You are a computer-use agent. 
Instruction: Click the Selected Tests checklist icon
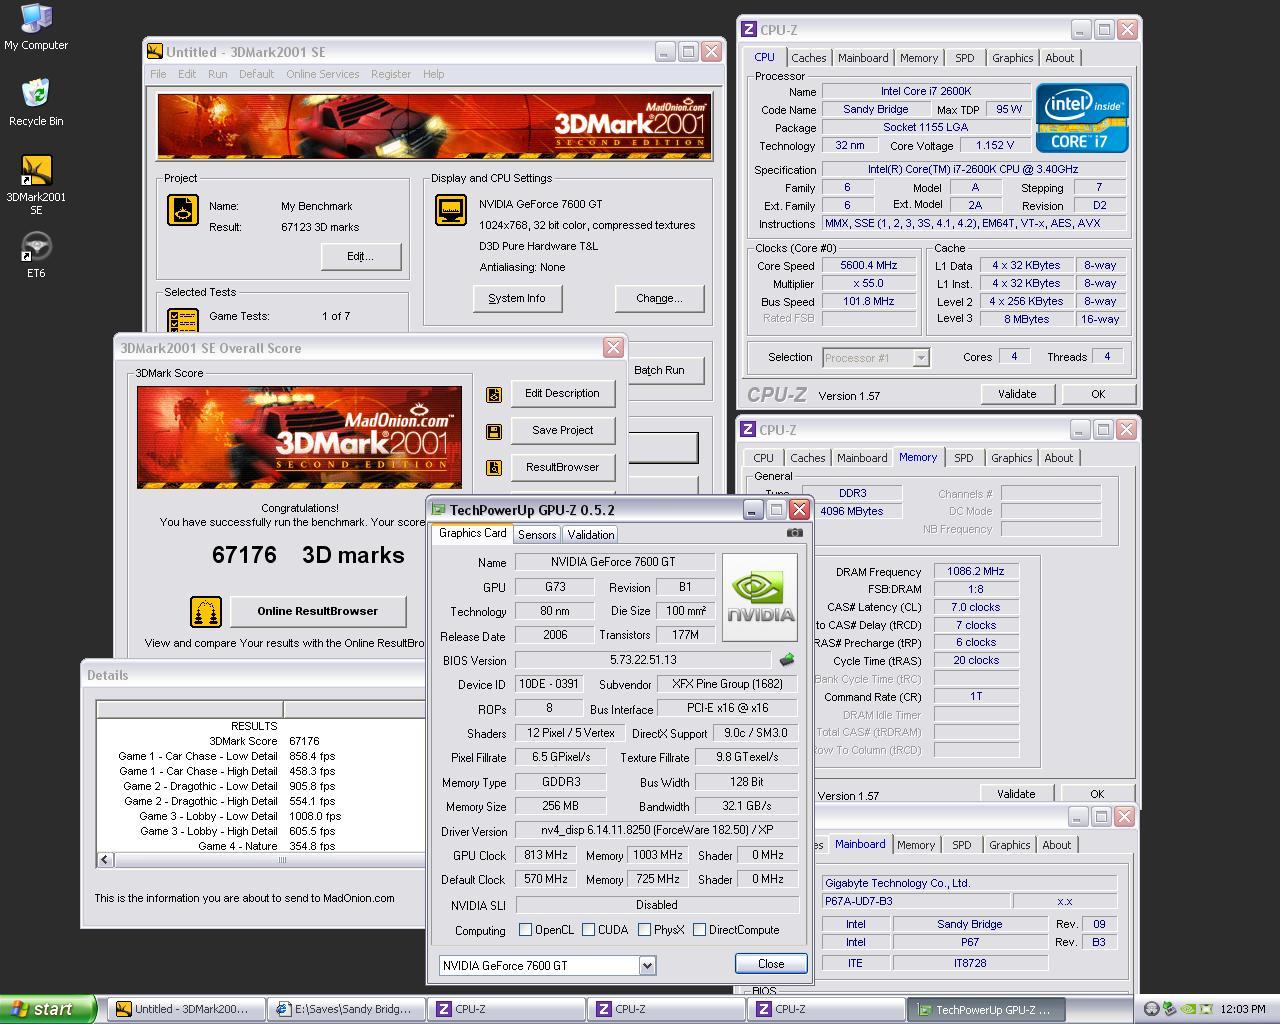click(x=183, y=320)
